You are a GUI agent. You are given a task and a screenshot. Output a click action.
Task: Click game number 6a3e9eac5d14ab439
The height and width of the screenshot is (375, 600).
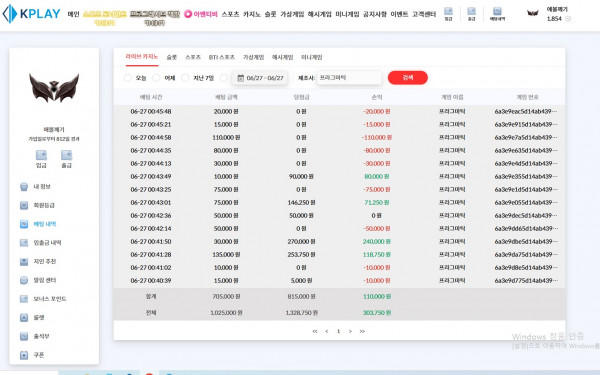click(x=526, y=111)
